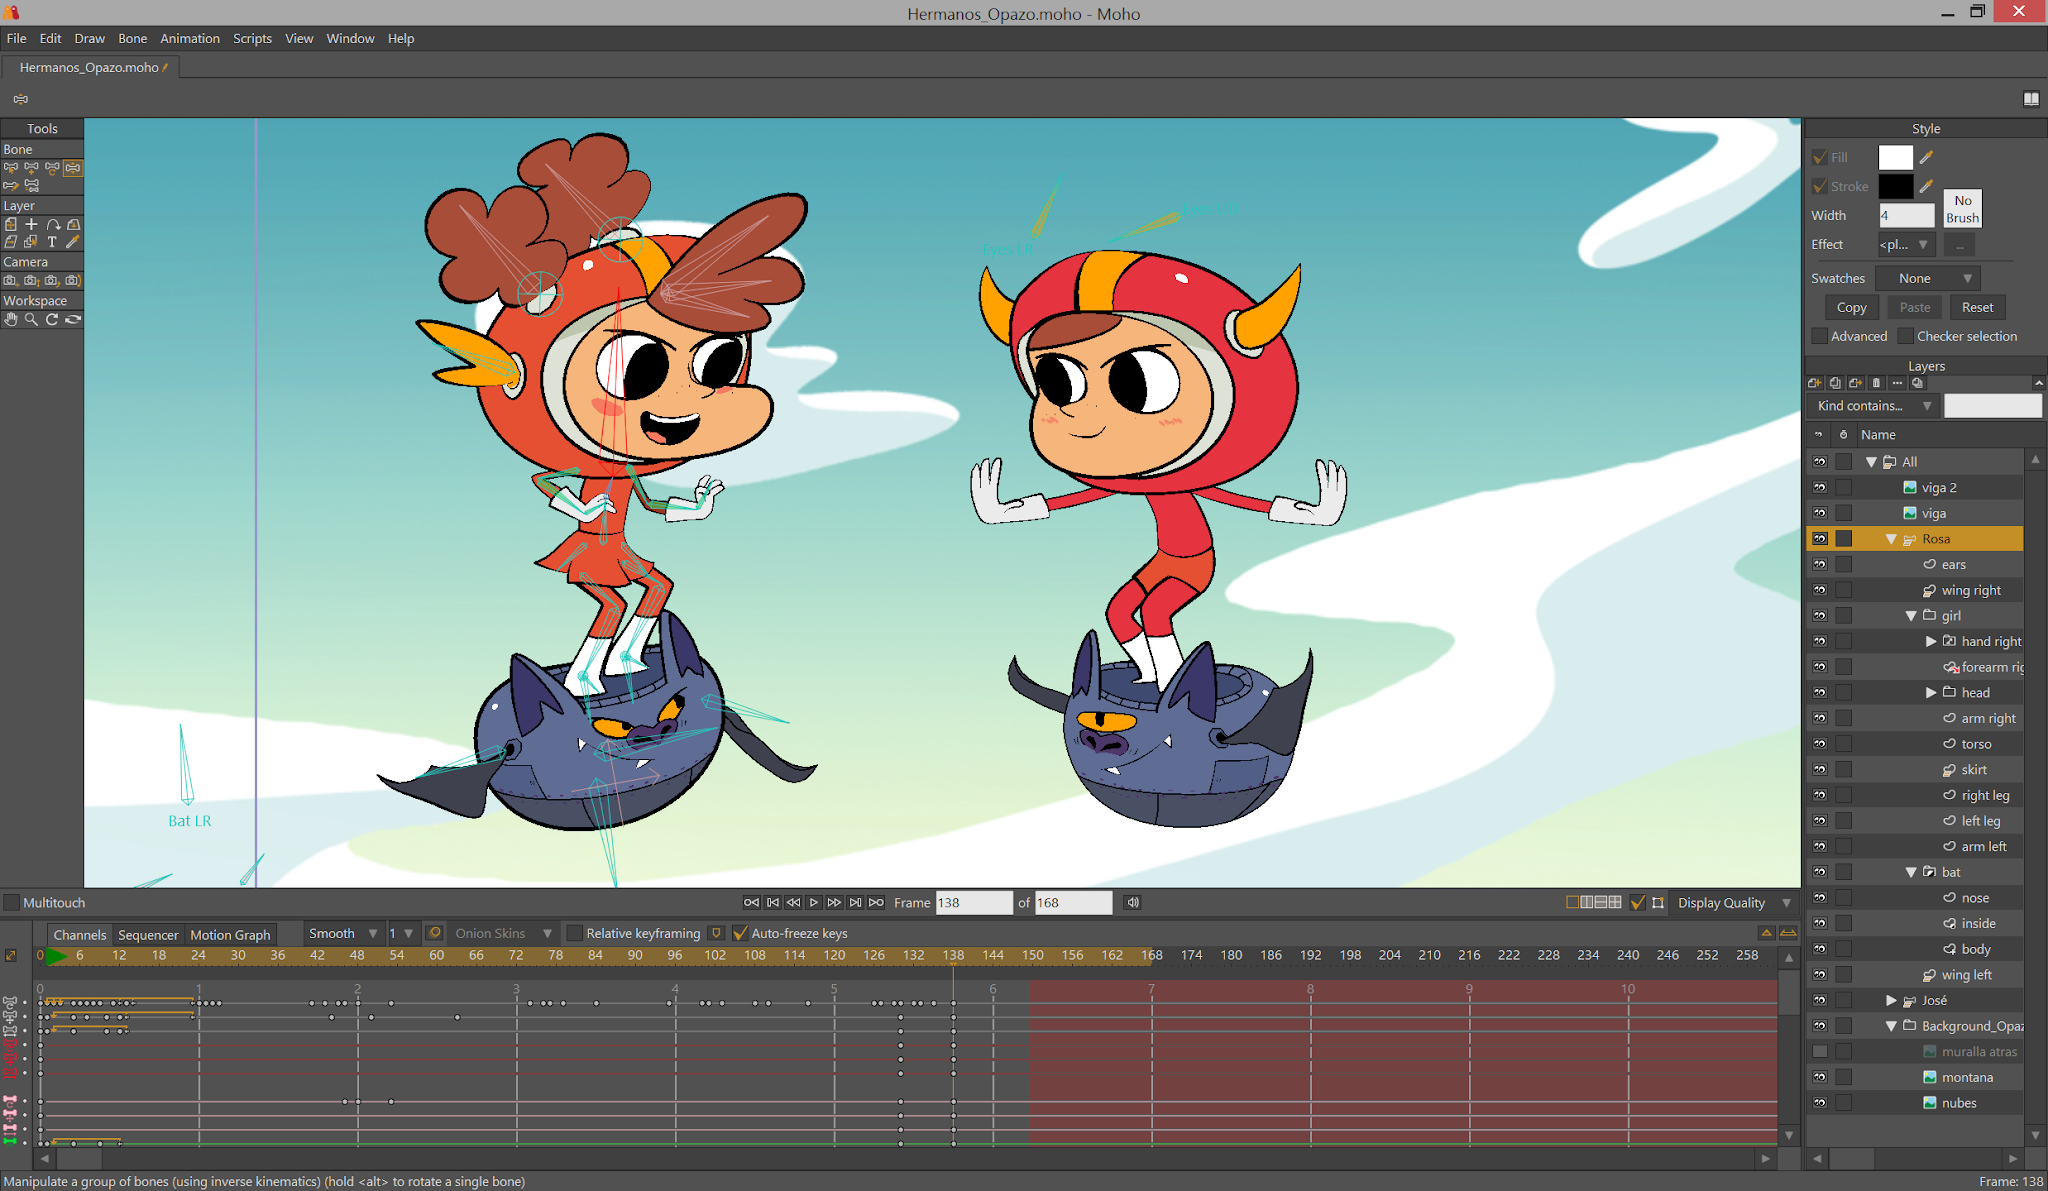Screen dimensions: 2048x1191
Task: Toggle Auto-freeze keys checkbox
Action: 740,933
